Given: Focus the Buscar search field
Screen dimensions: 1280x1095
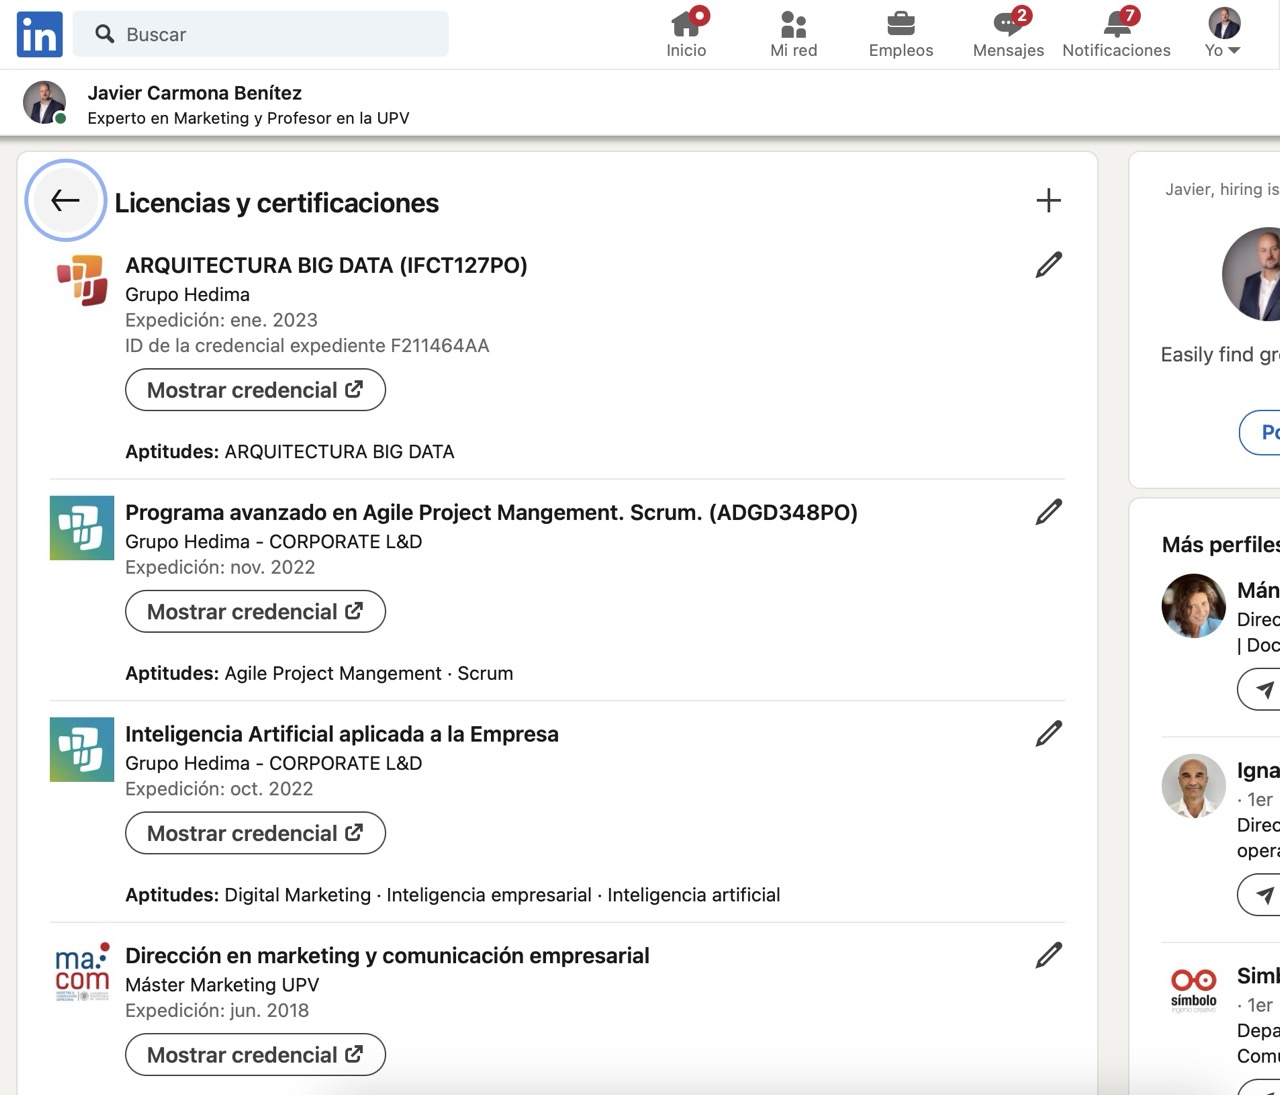Looking at the screenshot, I should (261, 35).
